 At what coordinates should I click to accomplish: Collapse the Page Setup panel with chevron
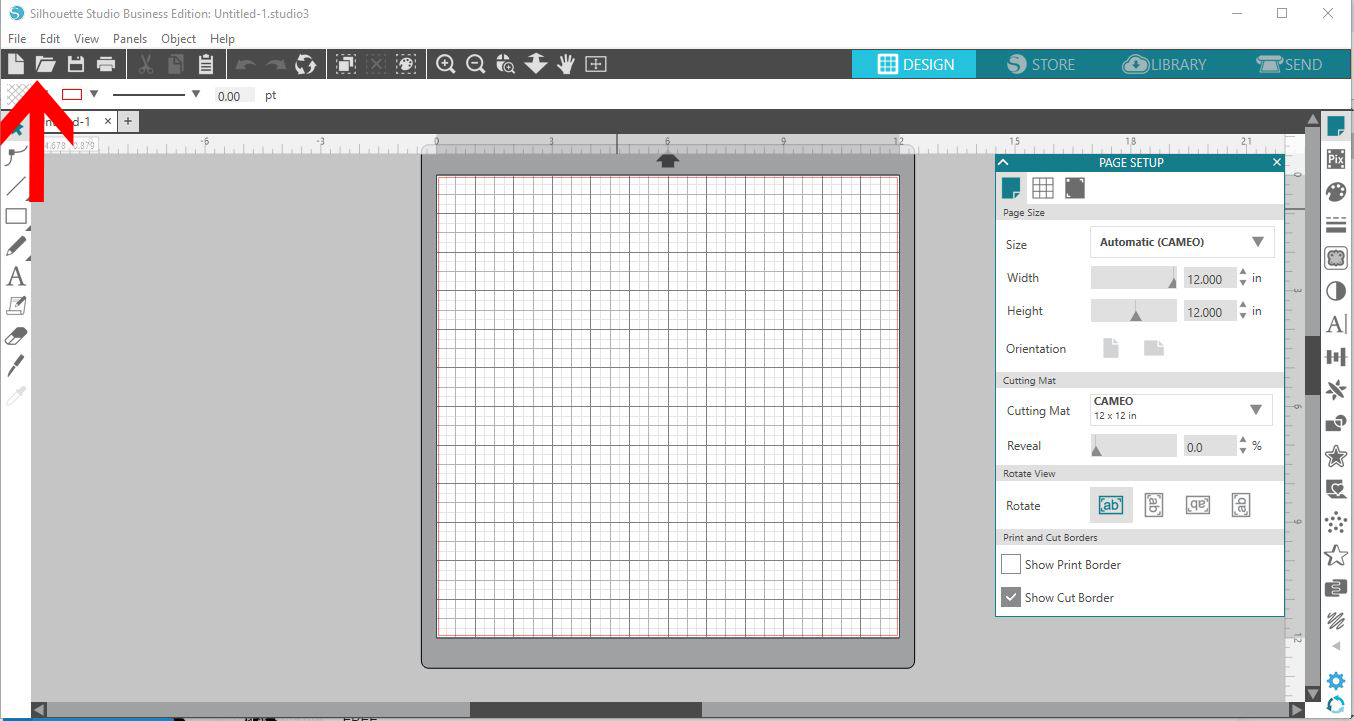1003,162
